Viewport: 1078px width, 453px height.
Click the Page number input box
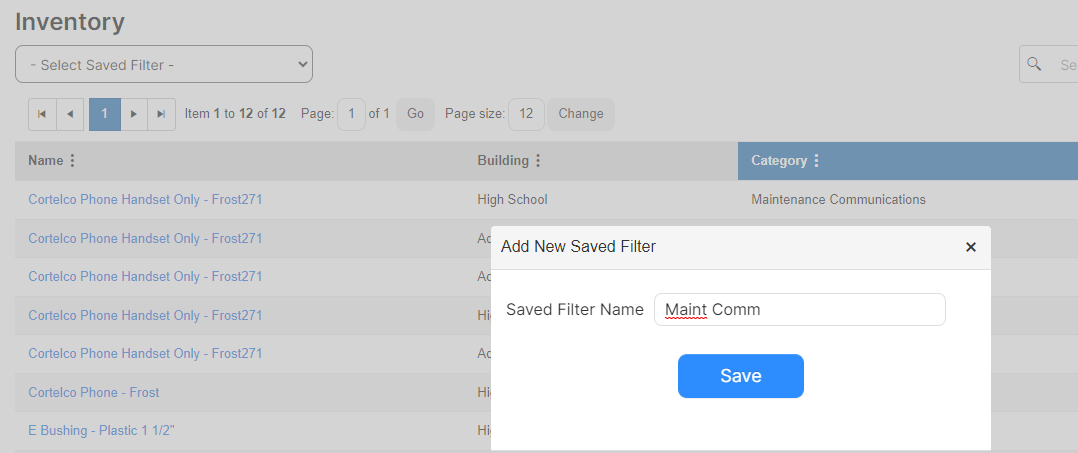coord(352,114)
